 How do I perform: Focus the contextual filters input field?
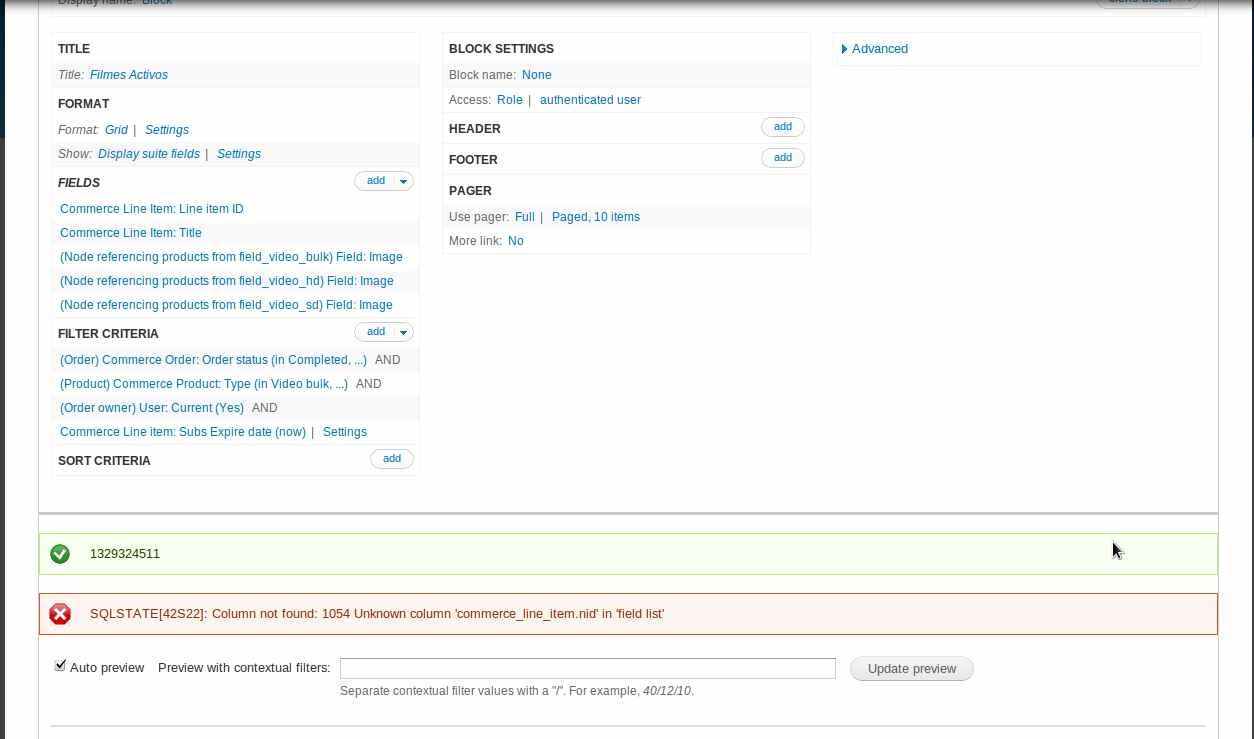(x=588, y=668)
